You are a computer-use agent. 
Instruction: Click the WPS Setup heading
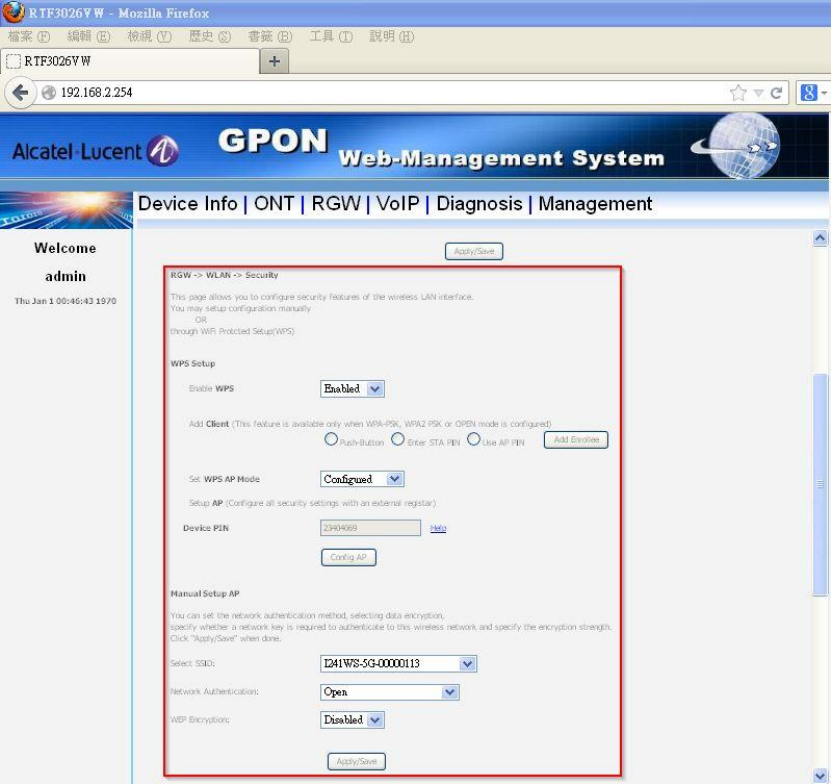click(192, 364)
